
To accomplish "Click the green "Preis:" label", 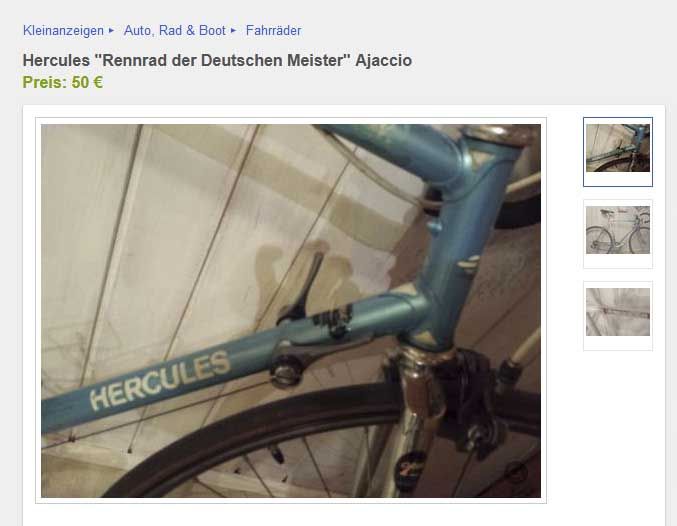I will pos(45,82).
